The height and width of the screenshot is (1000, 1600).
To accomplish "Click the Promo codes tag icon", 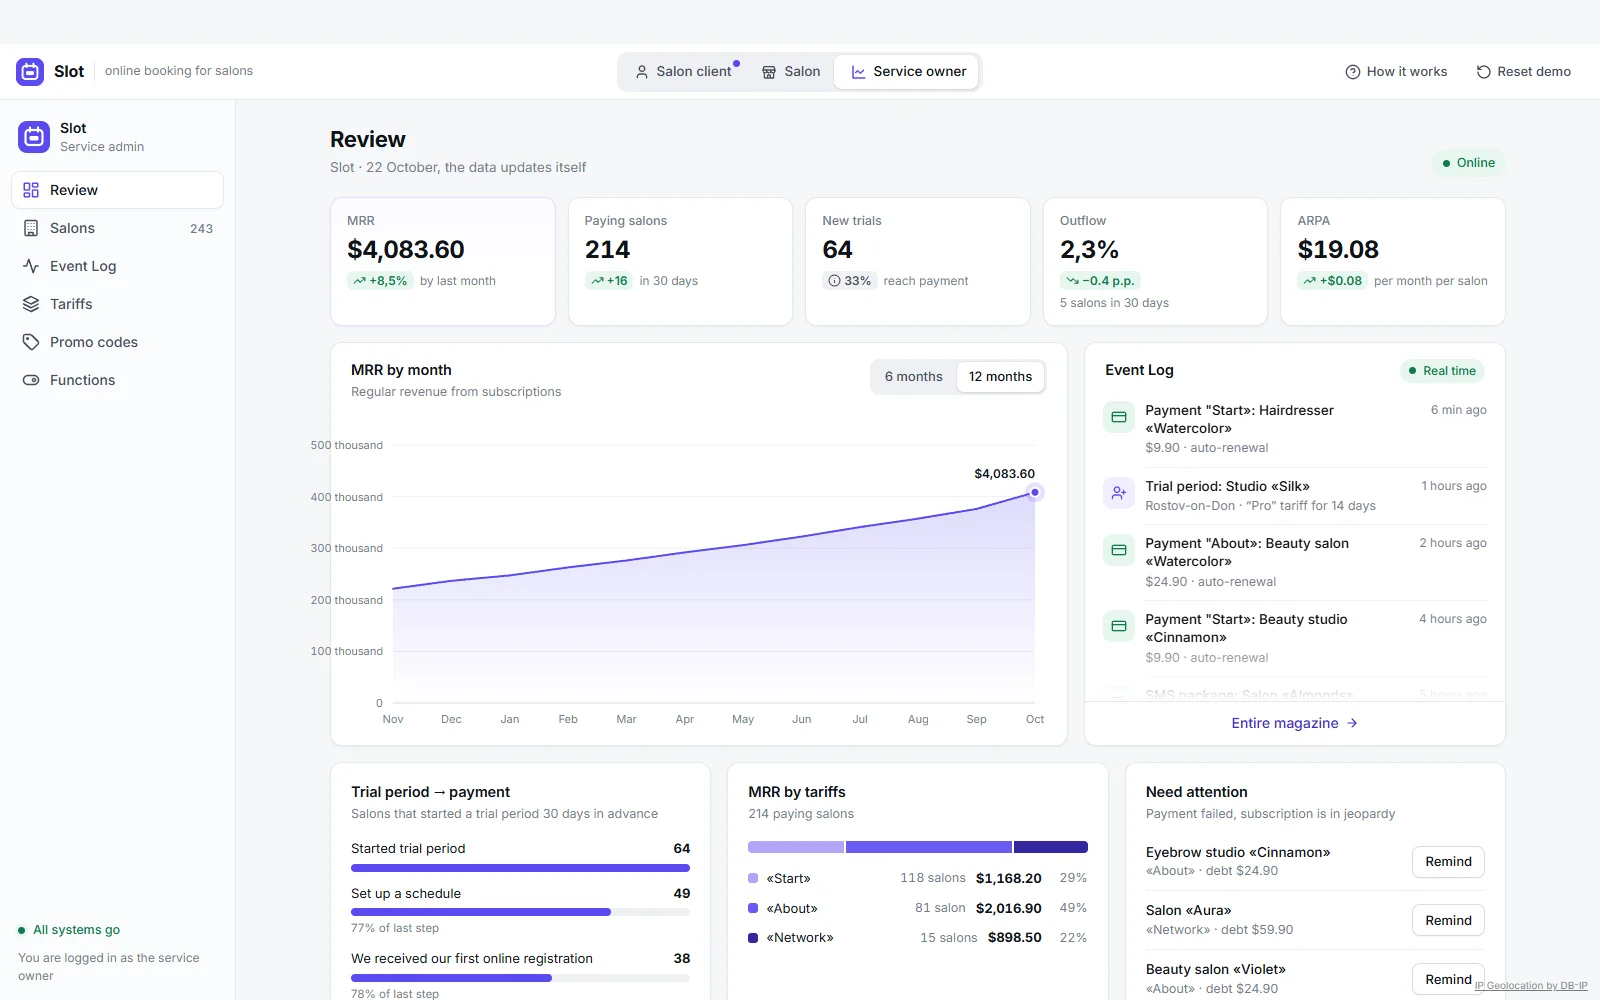I will [x=31, y=342].
